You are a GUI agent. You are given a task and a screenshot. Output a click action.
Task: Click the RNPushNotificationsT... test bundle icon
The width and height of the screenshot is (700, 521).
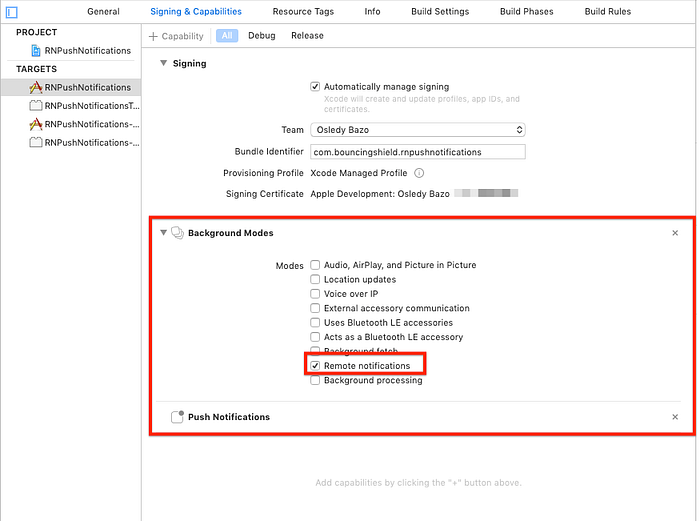pyautogui.click(x=36, y=106)
